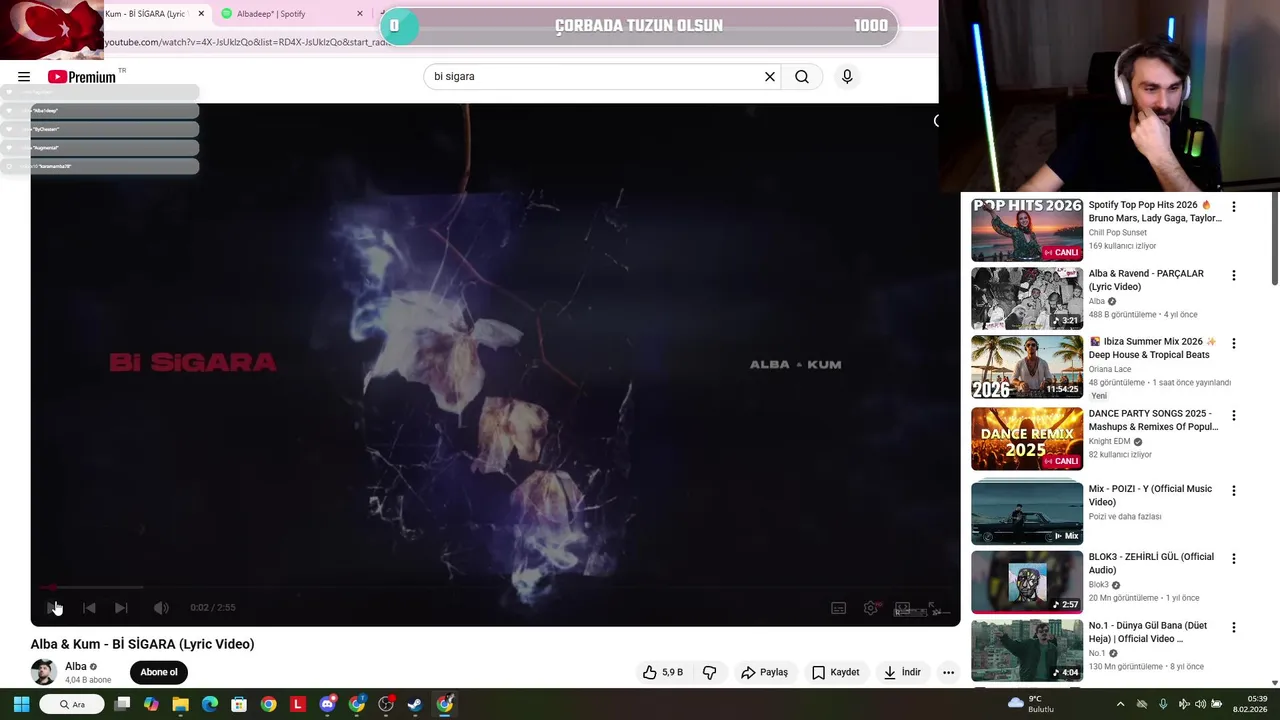The image size is (1280, 720).
Task: Skip to next video in player
Action: click(121, 608)
